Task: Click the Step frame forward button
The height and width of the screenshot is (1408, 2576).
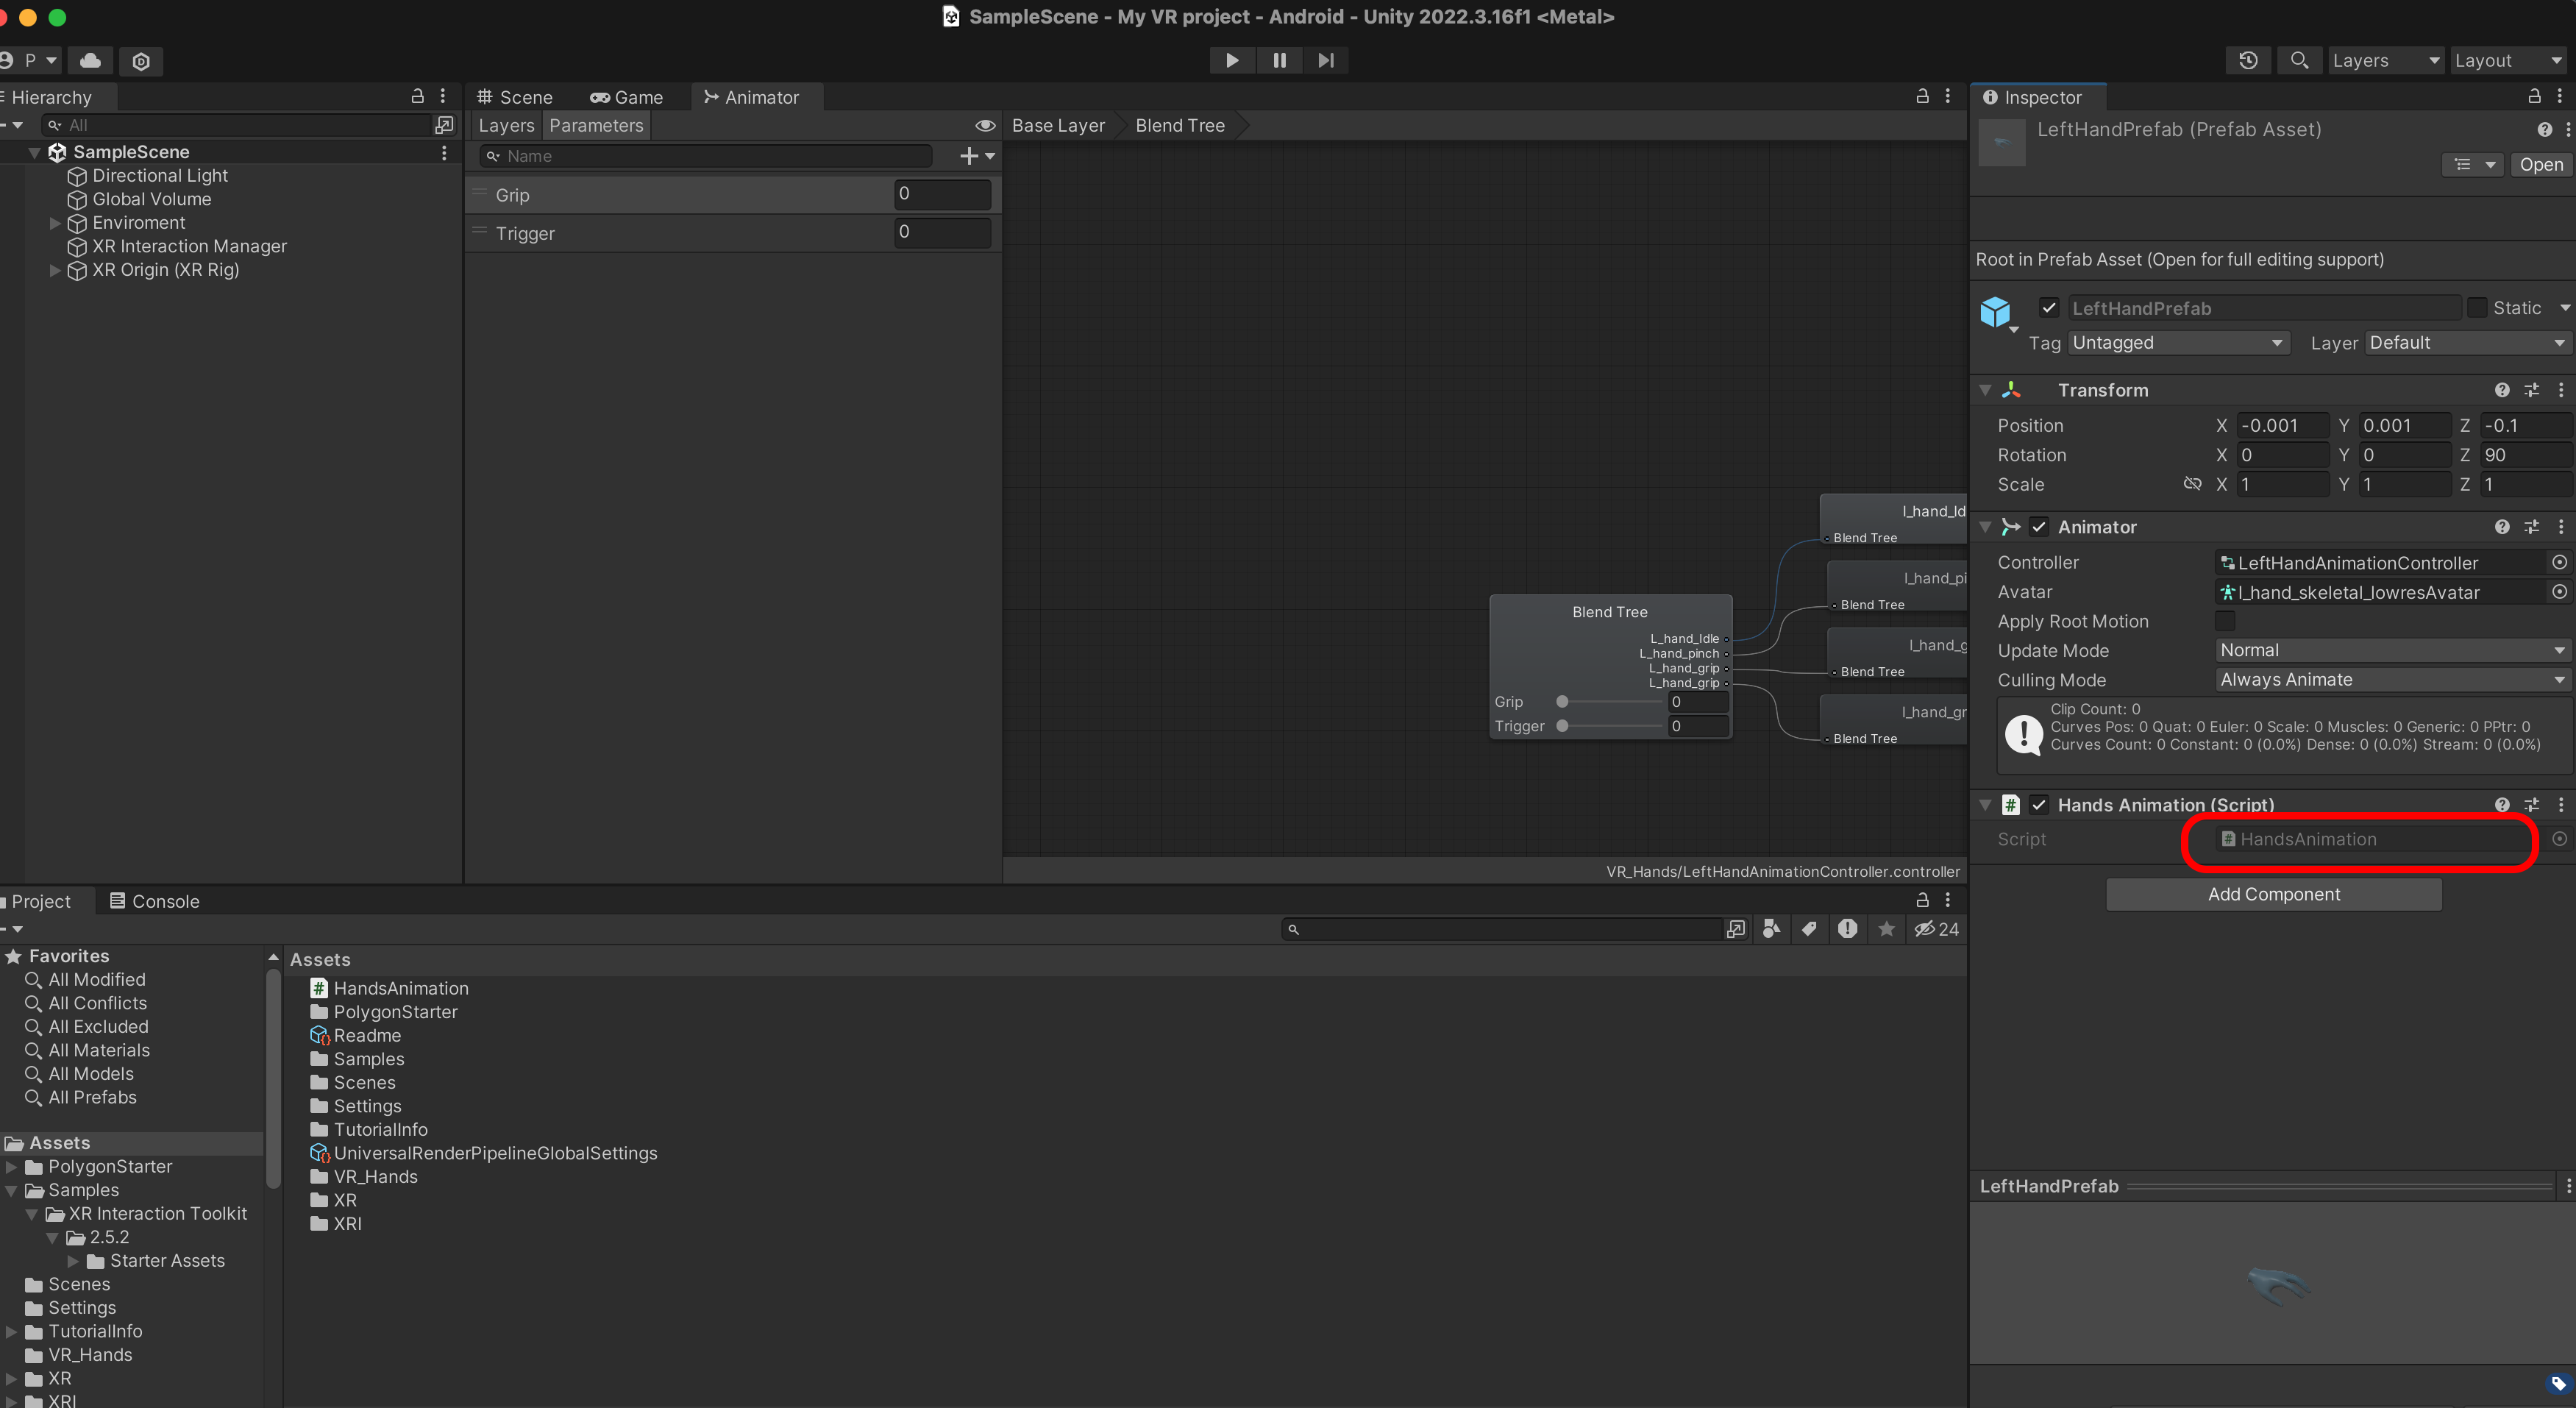Action: [1326, 60]
